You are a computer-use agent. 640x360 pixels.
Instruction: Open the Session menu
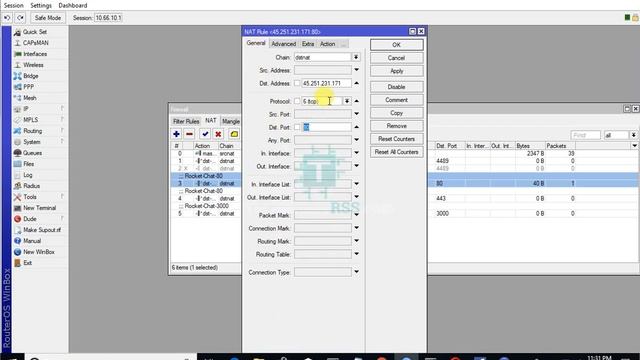(13, 5)
